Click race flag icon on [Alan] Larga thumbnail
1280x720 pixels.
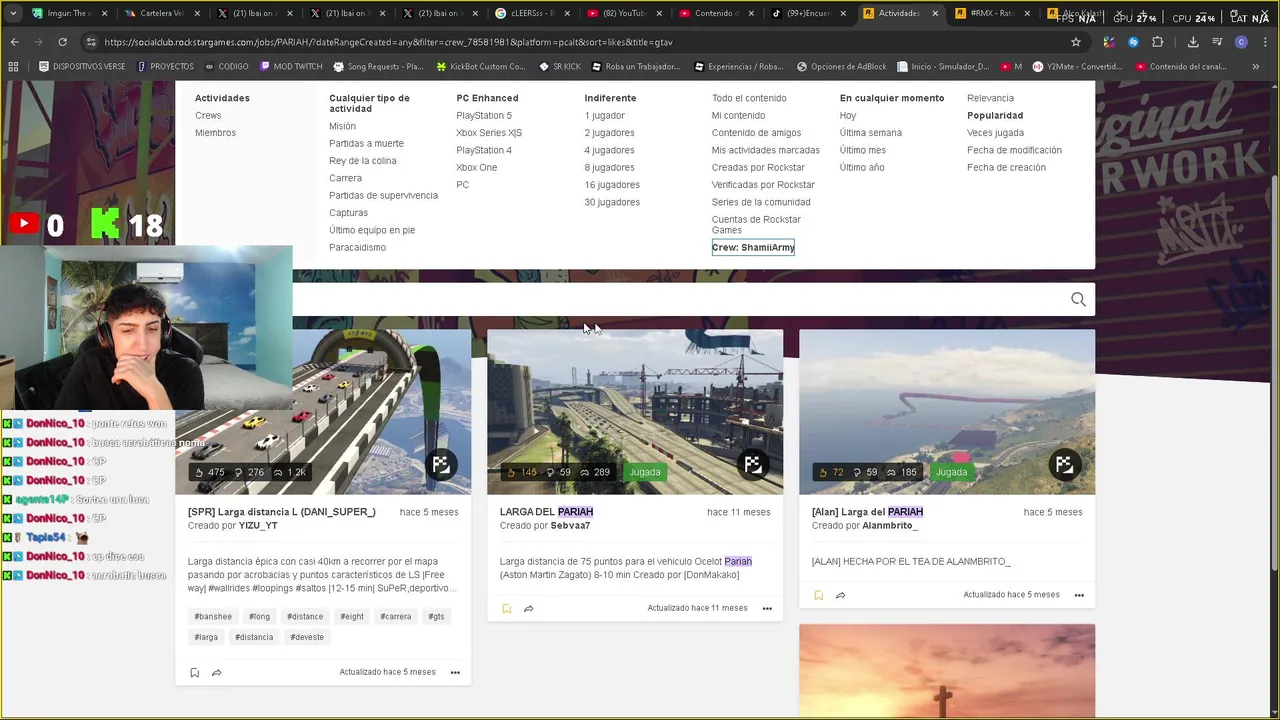tap(1064, 464)
